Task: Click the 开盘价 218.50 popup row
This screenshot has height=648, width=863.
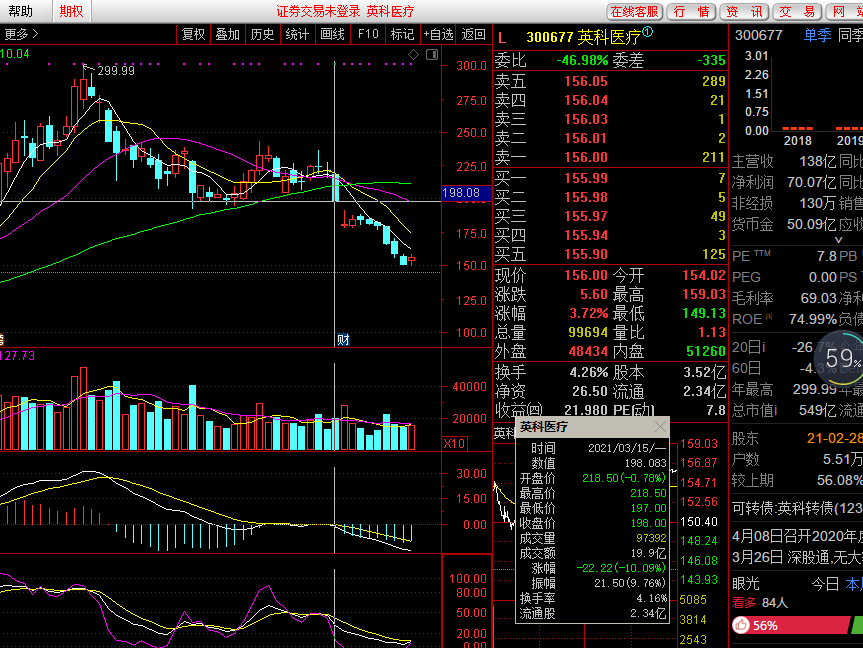Action: tap(593, 478)
